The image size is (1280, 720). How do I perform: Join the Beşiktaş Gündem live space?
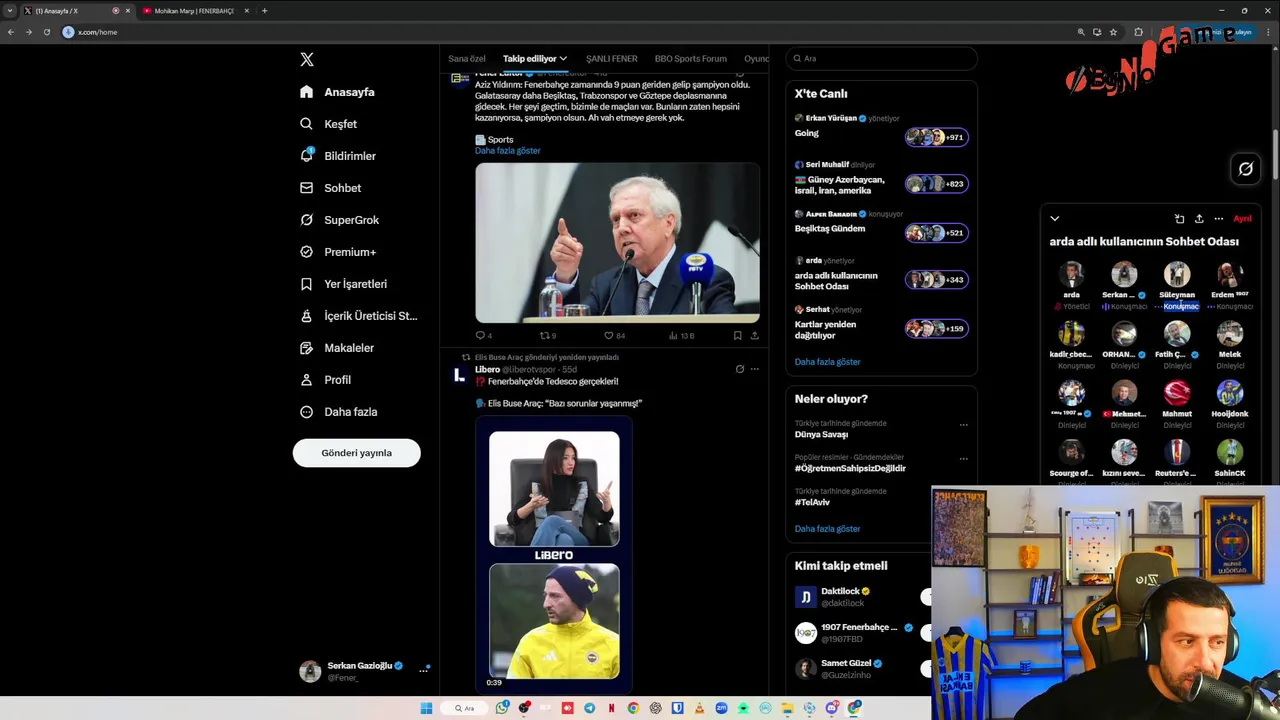pyautogui.click(x=881, y=225)
